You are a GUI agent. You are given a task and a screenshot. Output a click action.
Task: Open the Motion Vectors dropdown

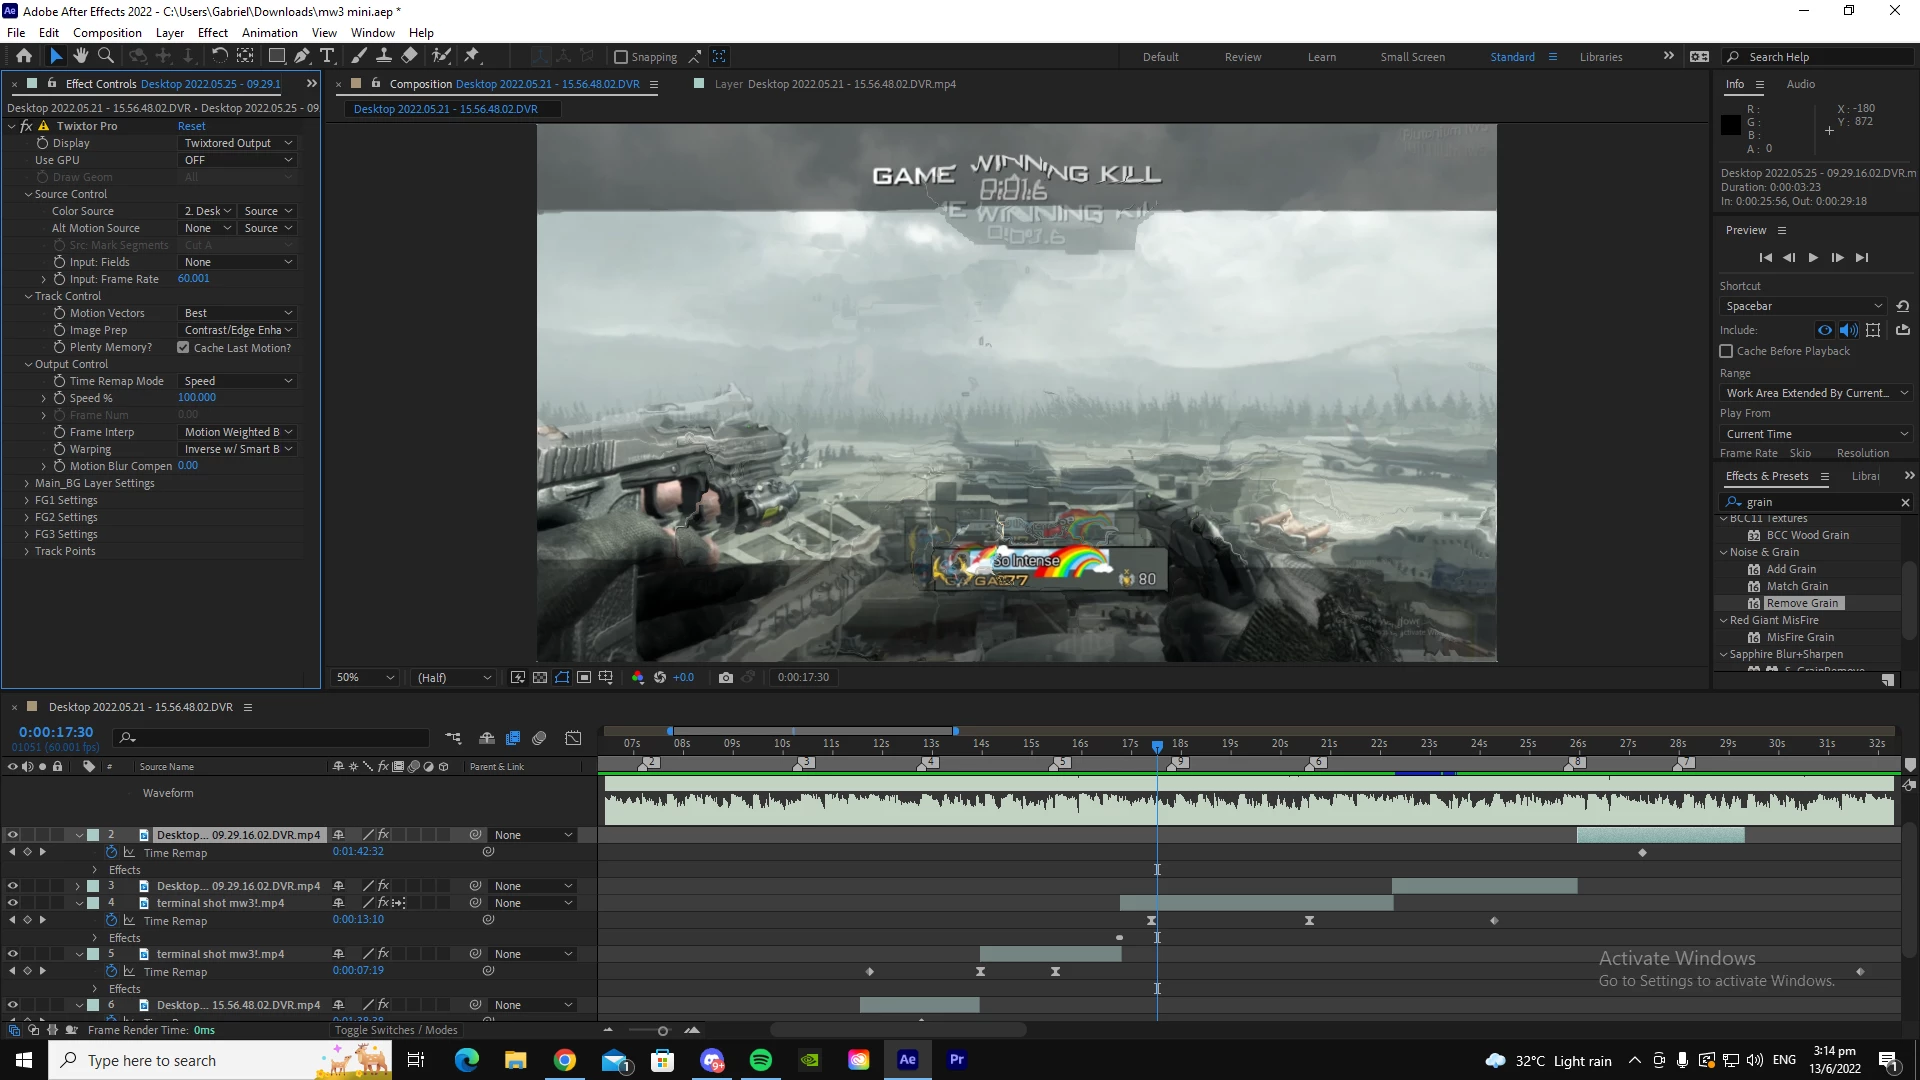click(238, 313)
